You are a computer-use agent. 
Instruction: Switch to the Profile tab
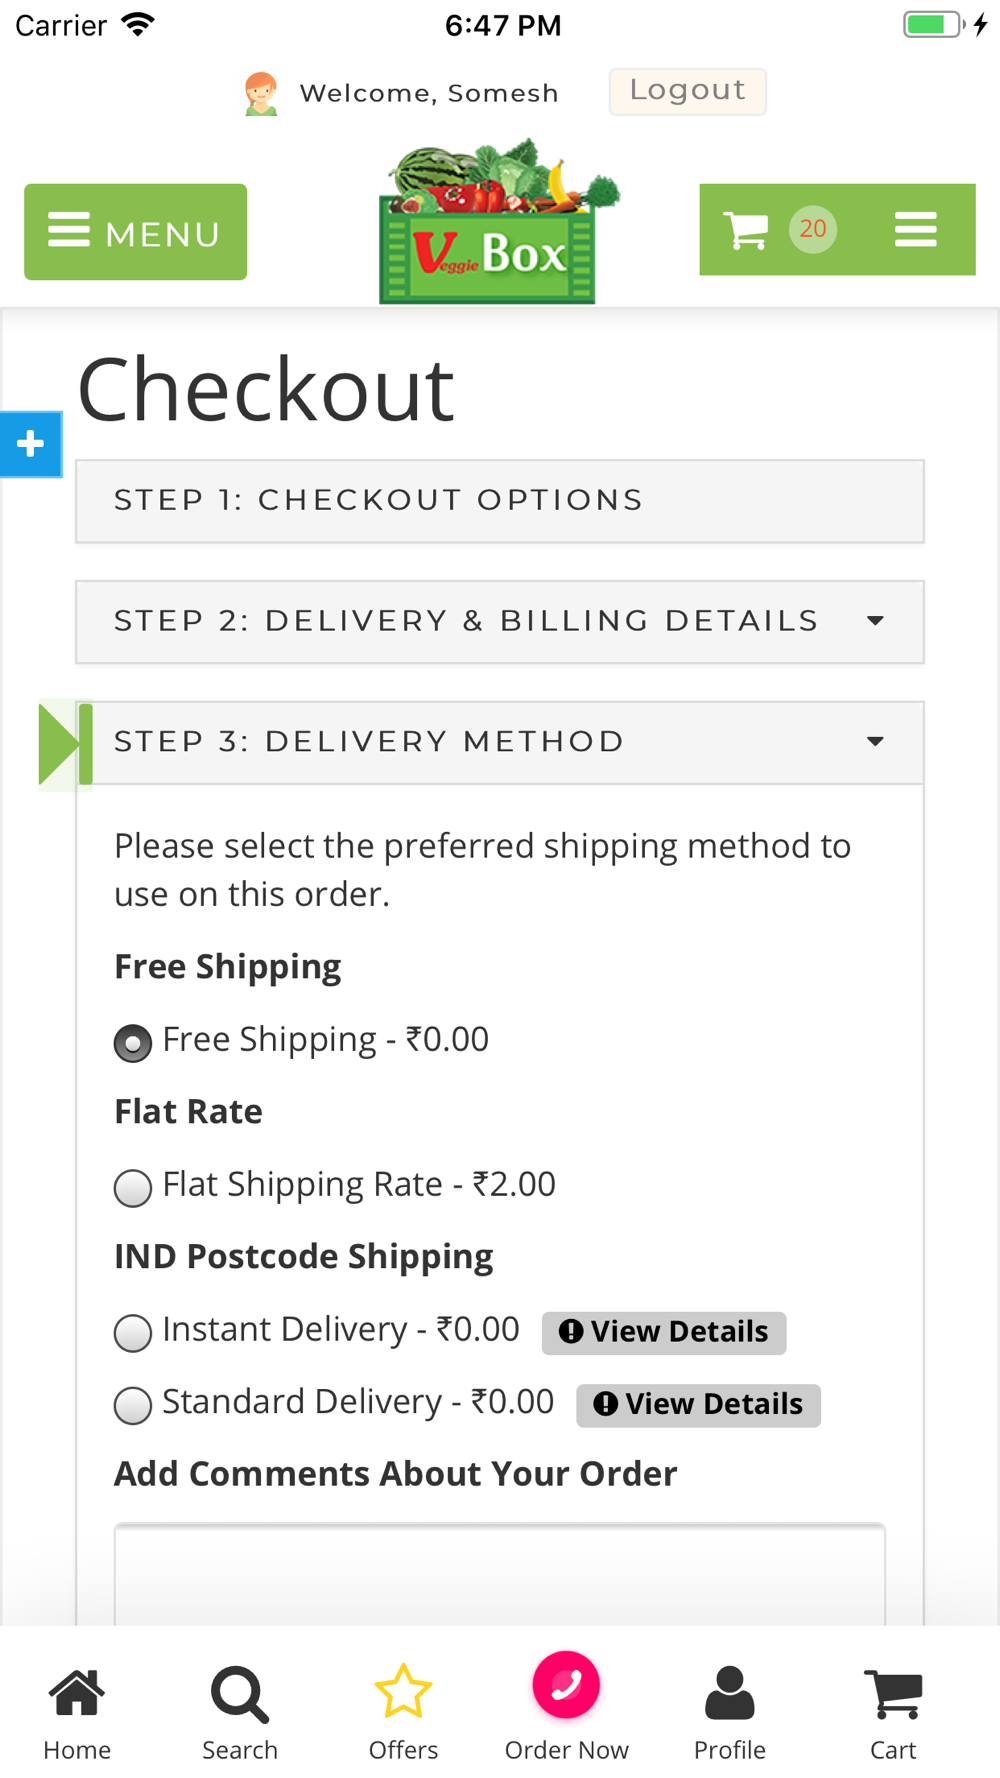730,1712
